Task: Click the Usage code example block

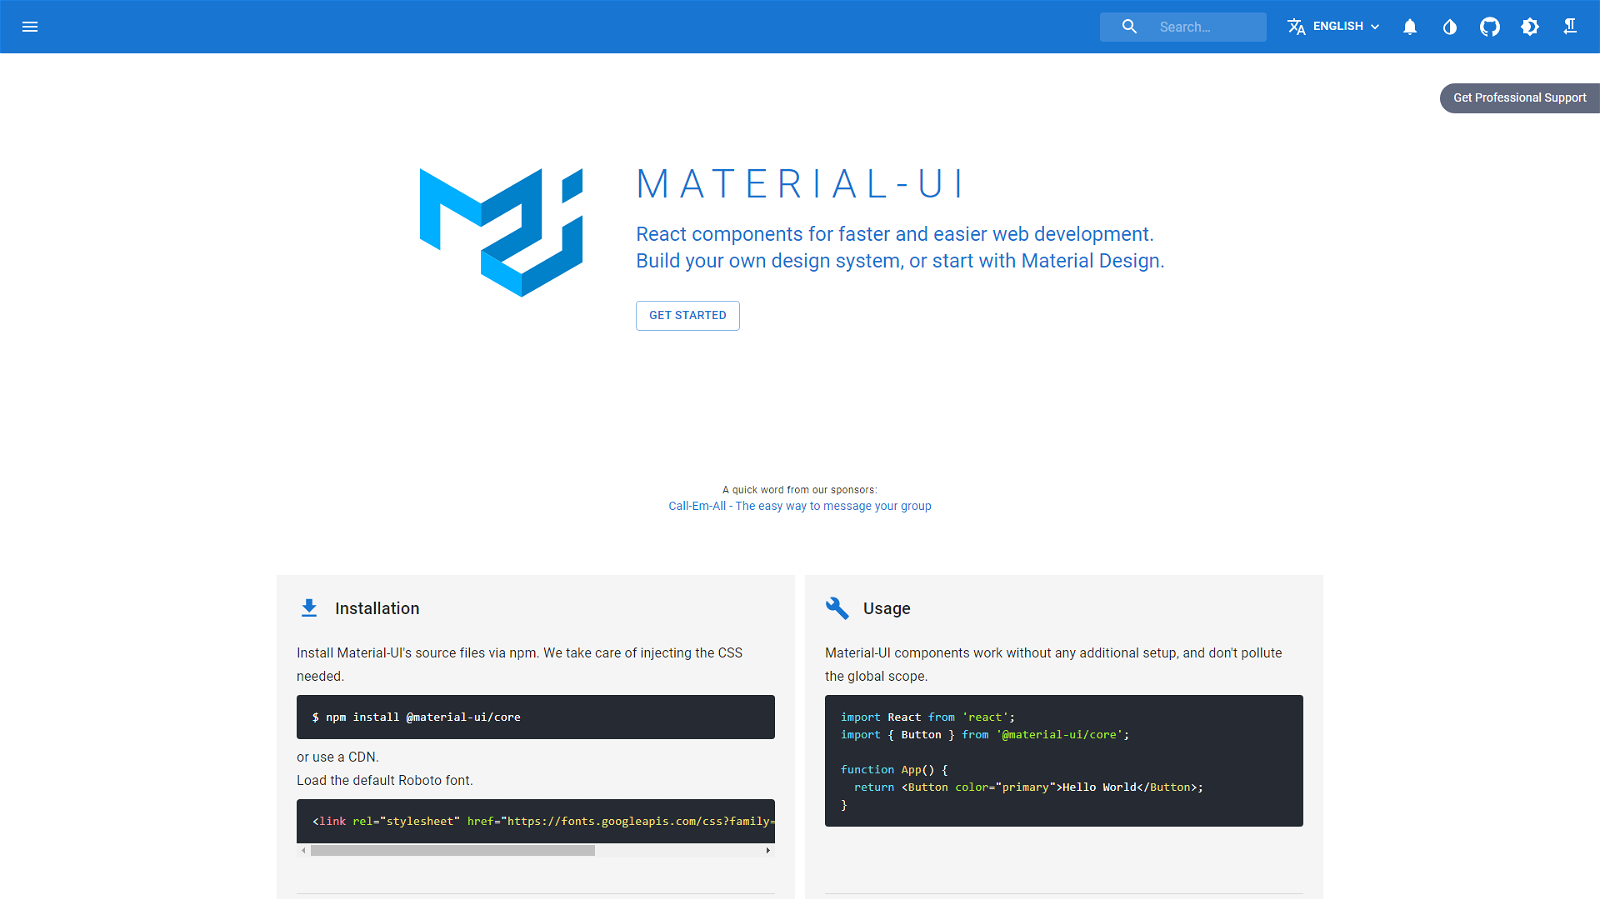Action: (1064, 761)
